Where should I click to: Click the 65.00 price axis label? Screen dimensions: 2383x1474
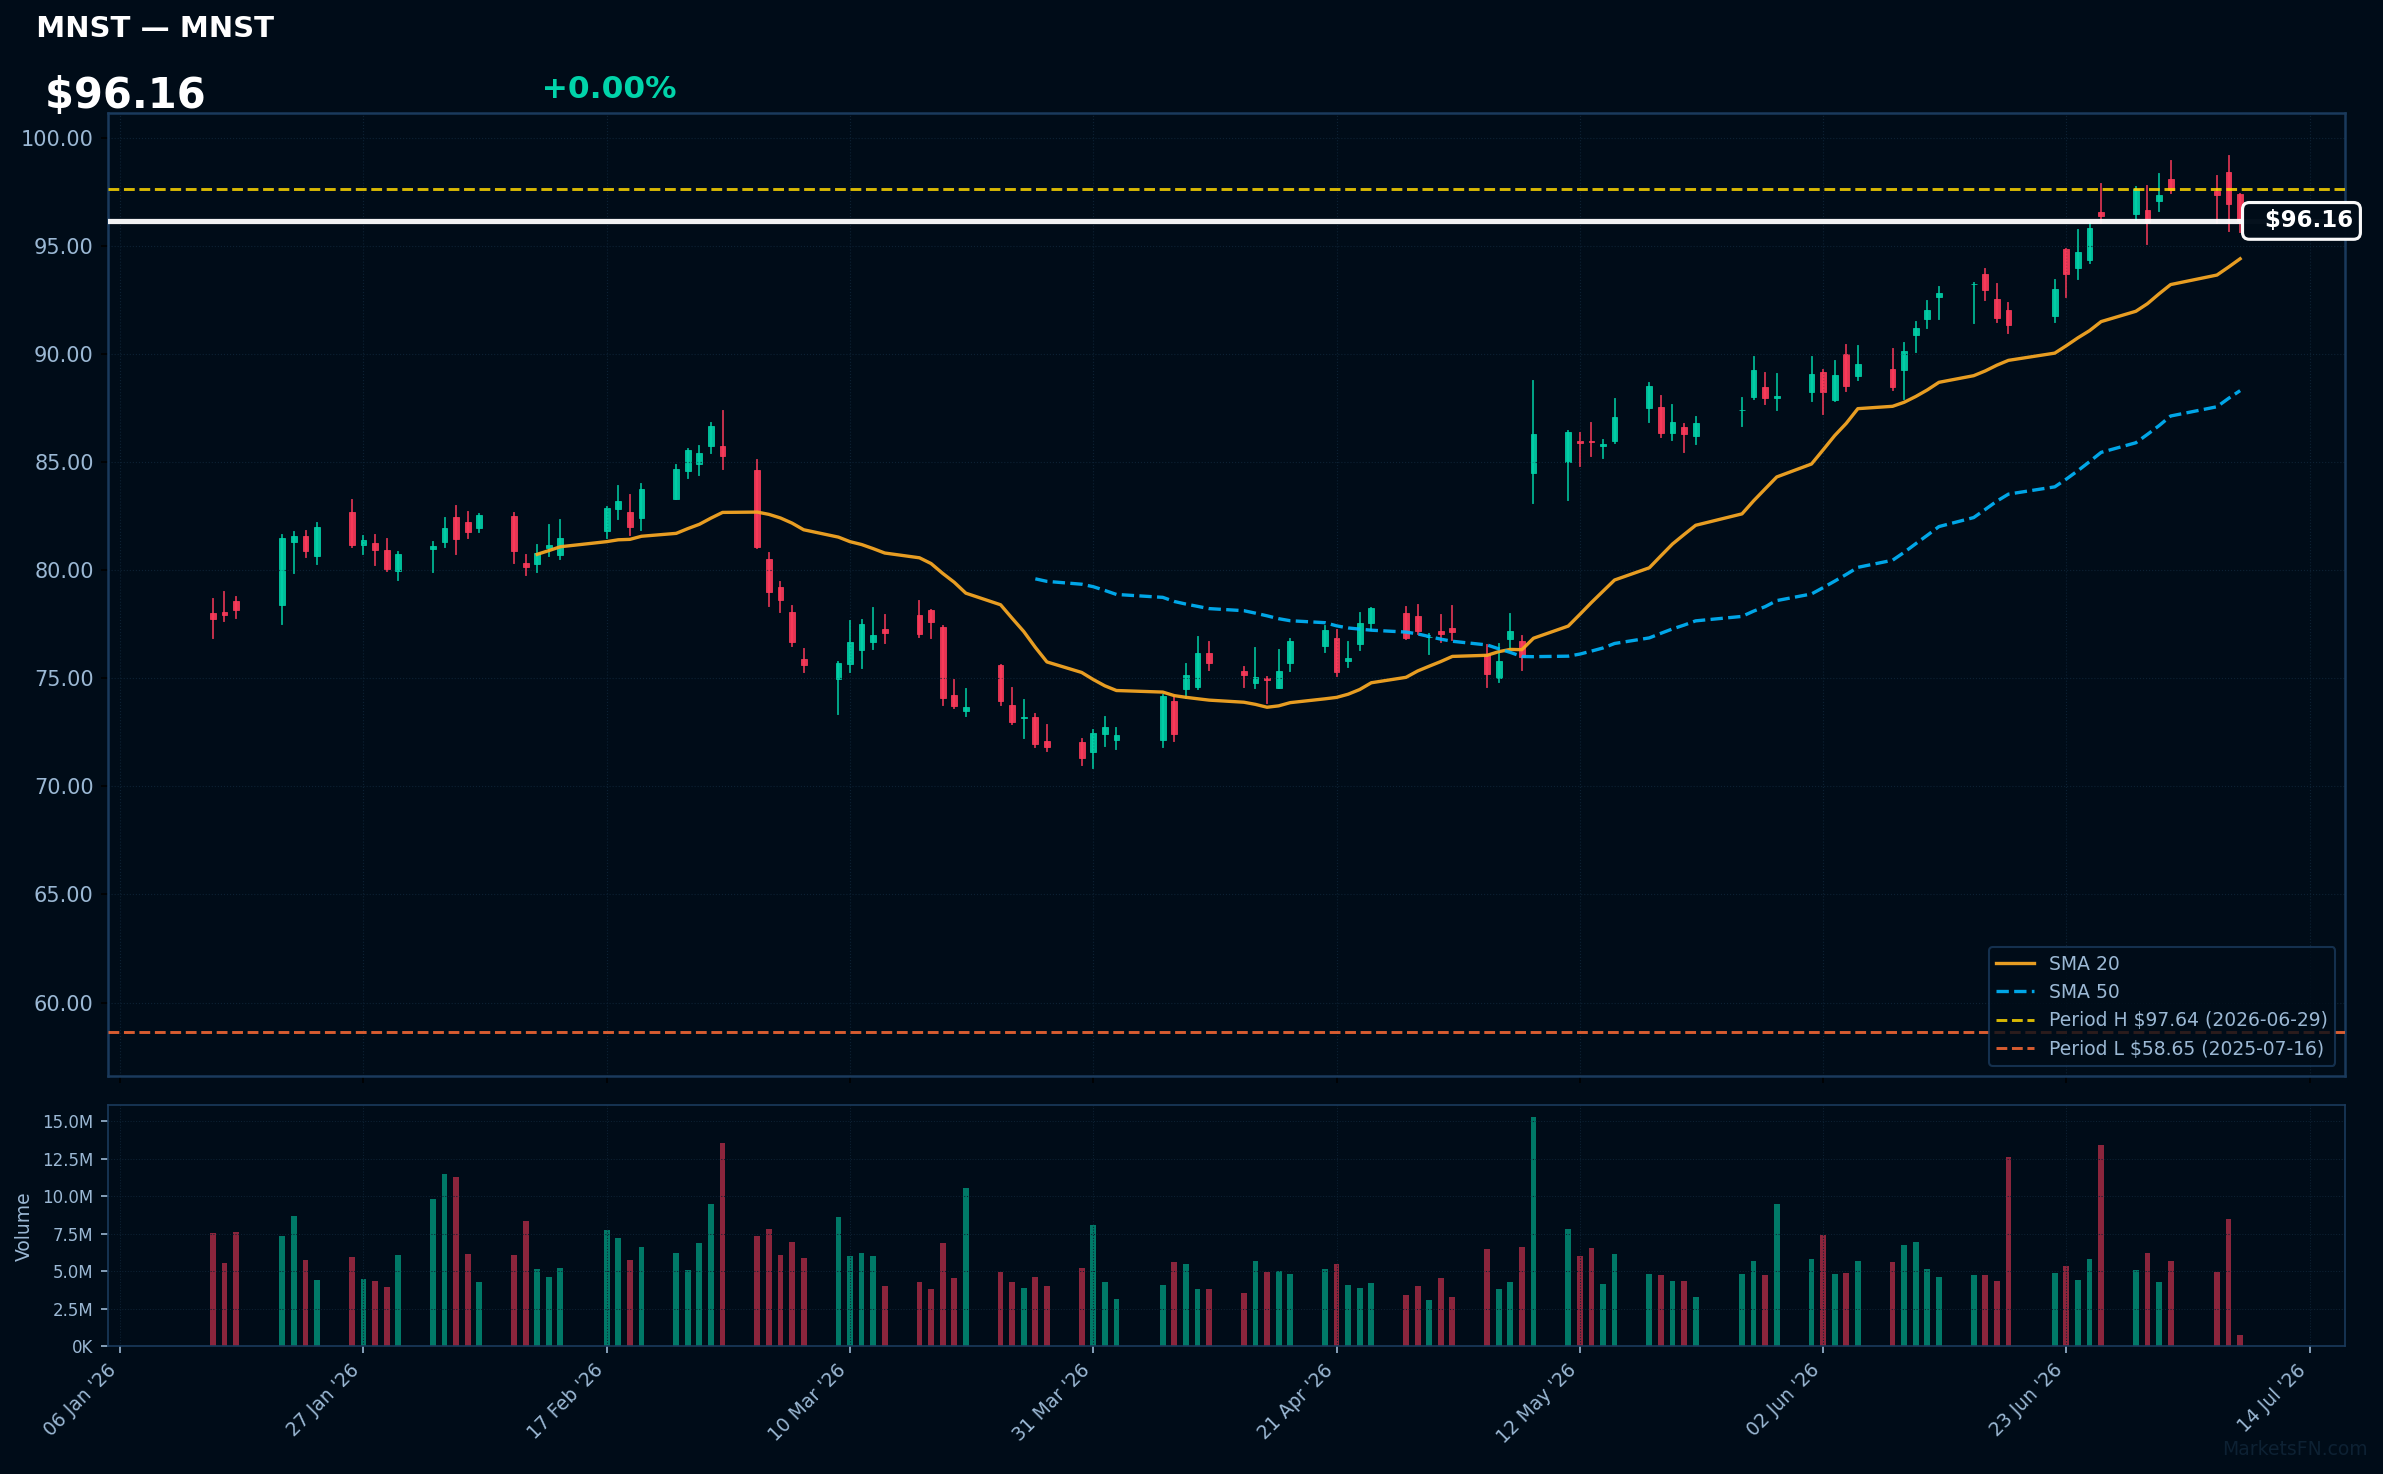[x=63, y=894]
